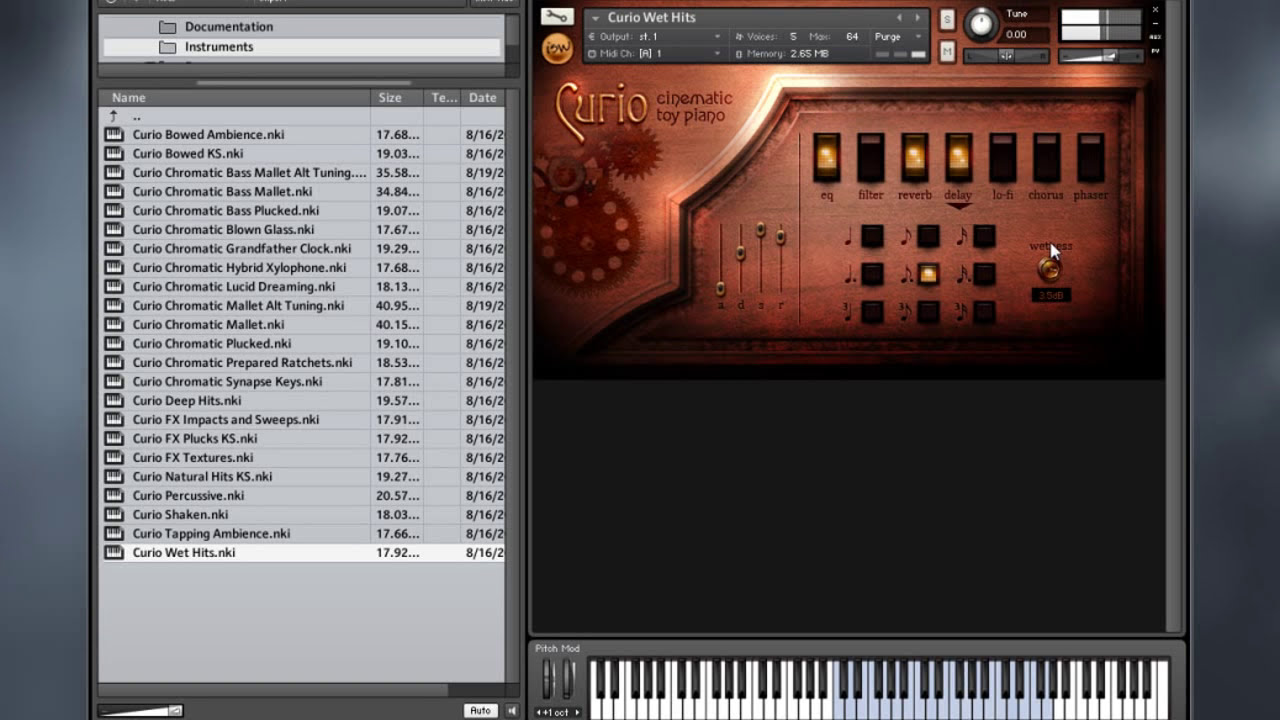Toggle the delay effect switch

958,157
